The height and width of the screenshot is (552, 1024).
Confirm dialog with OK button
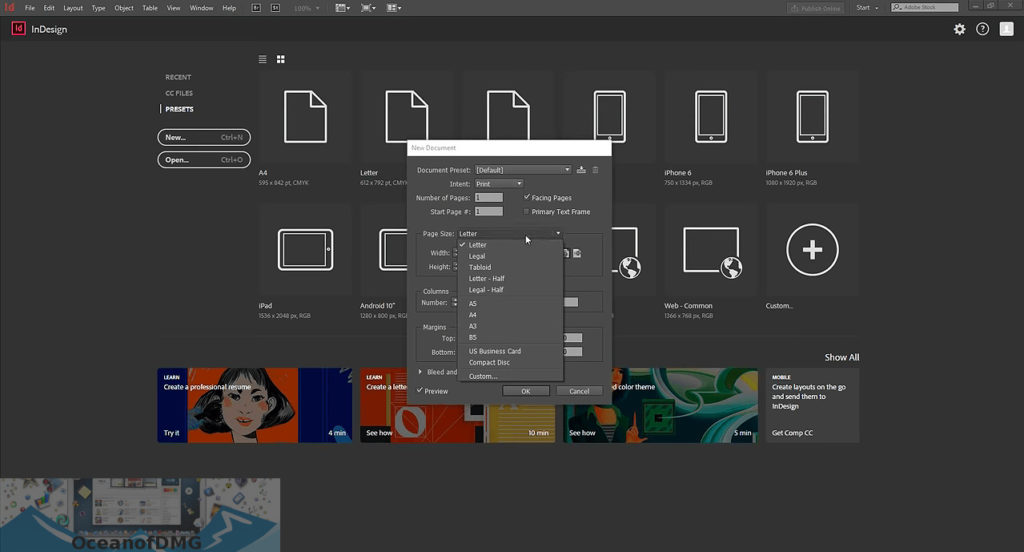click(x=526, y=391)
